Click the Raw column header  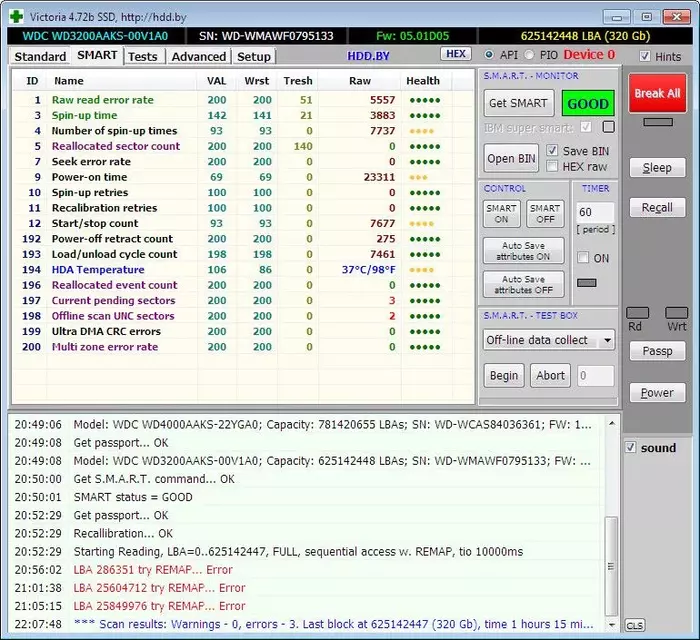coord(360,81)
